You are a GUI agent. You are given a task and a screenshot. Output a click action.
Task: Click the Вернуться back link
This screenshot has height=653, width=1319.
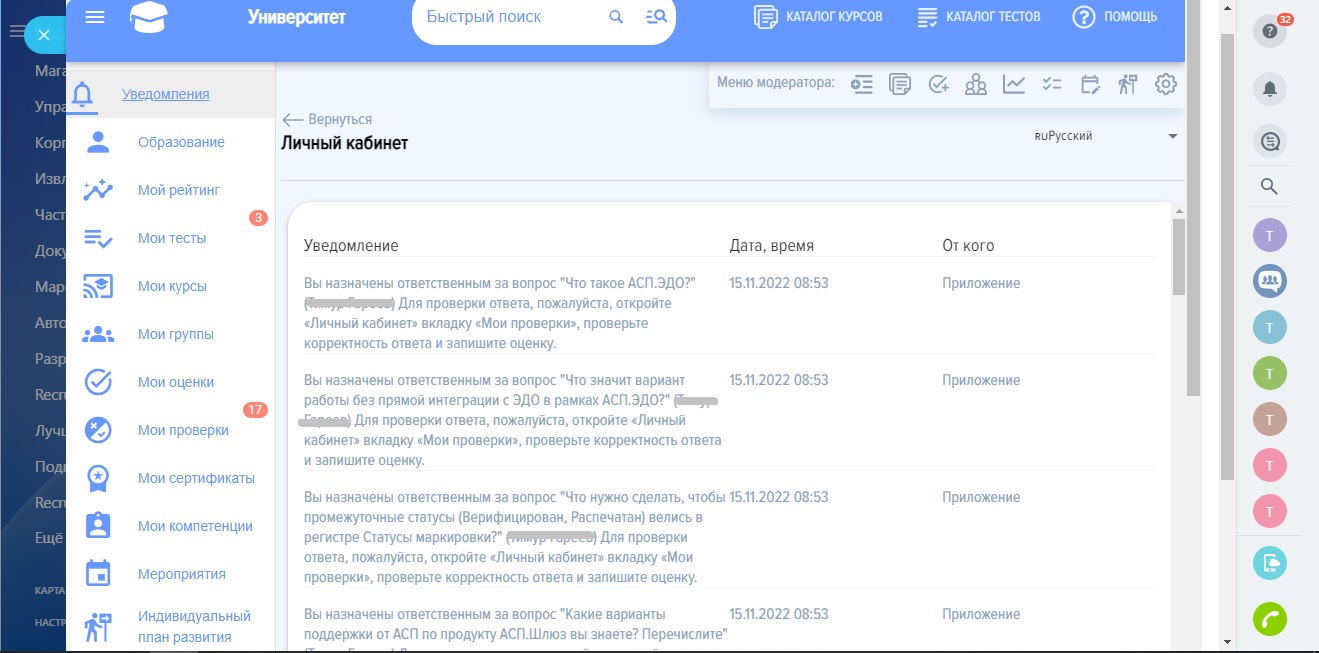pos(328,119)
